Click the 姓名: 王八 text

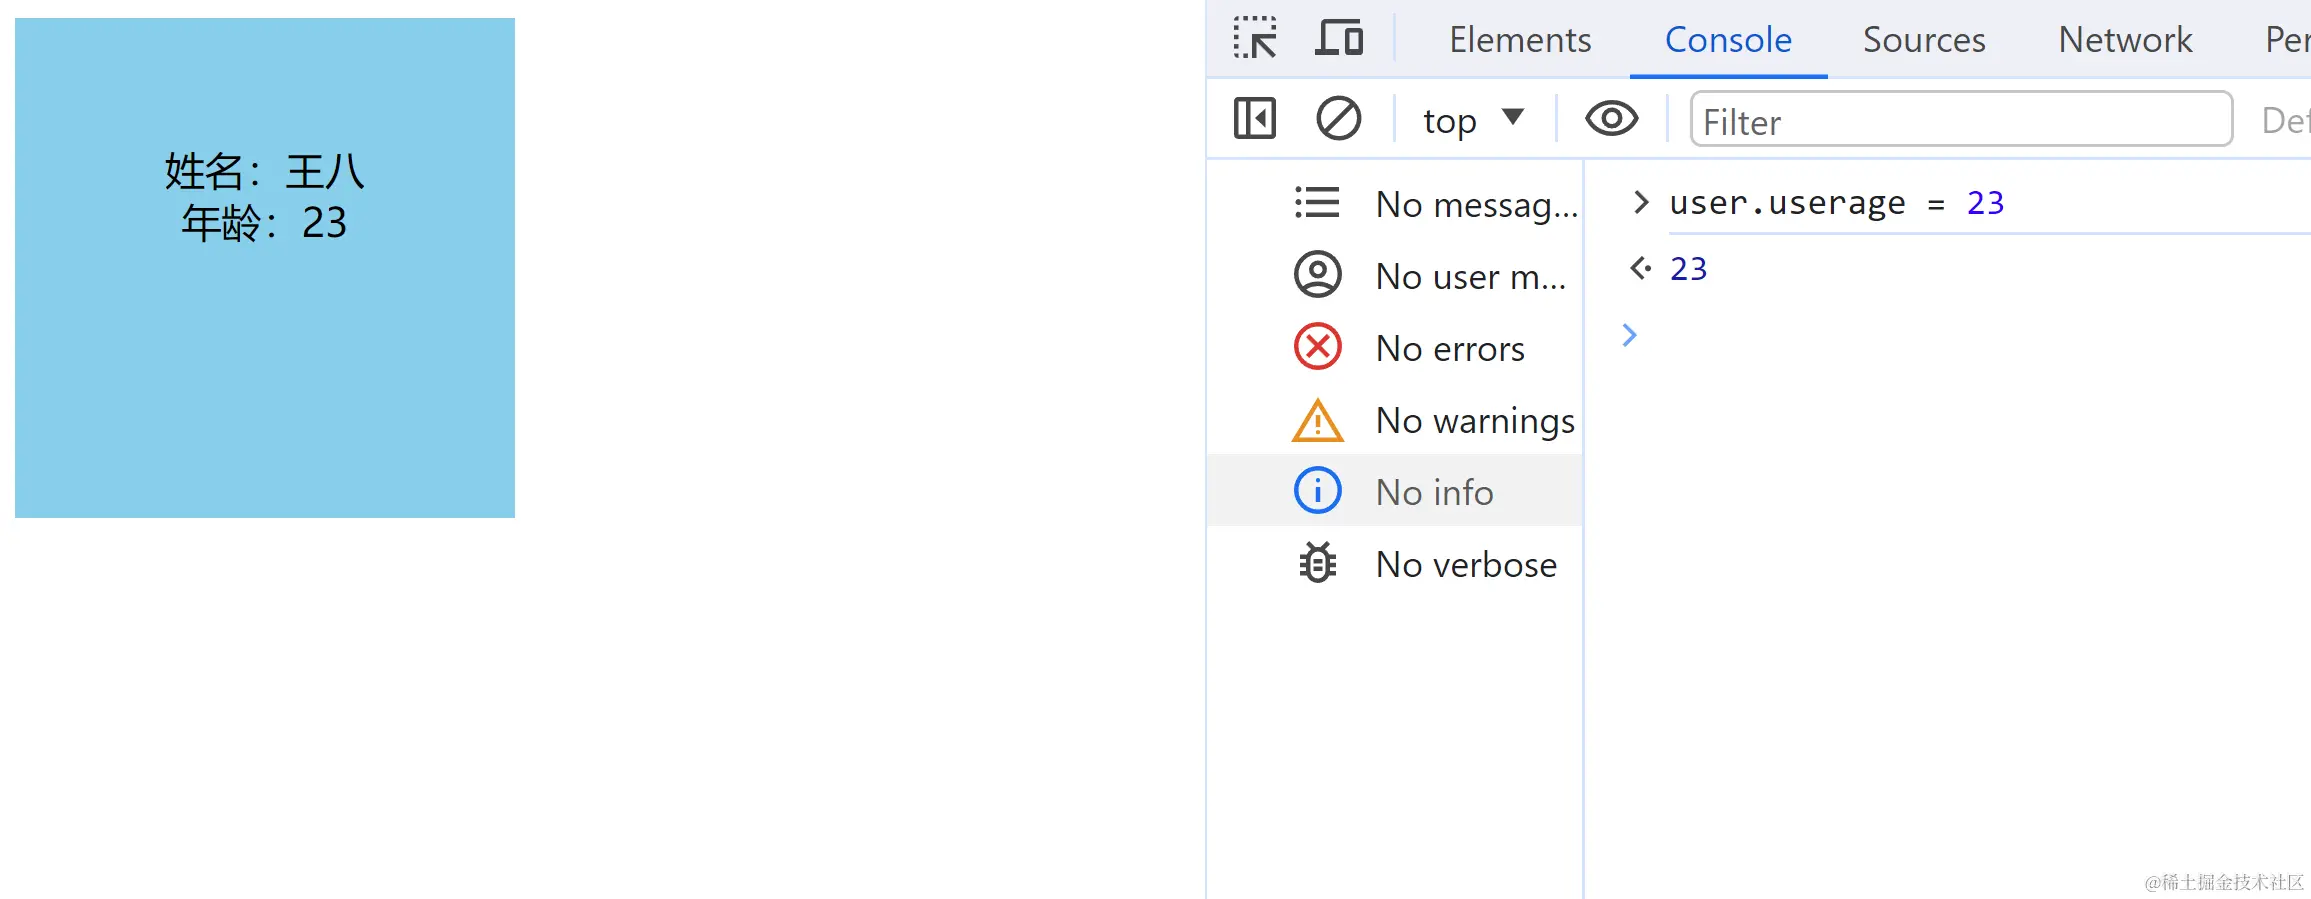pyautogui.click(x=265, y=171)
